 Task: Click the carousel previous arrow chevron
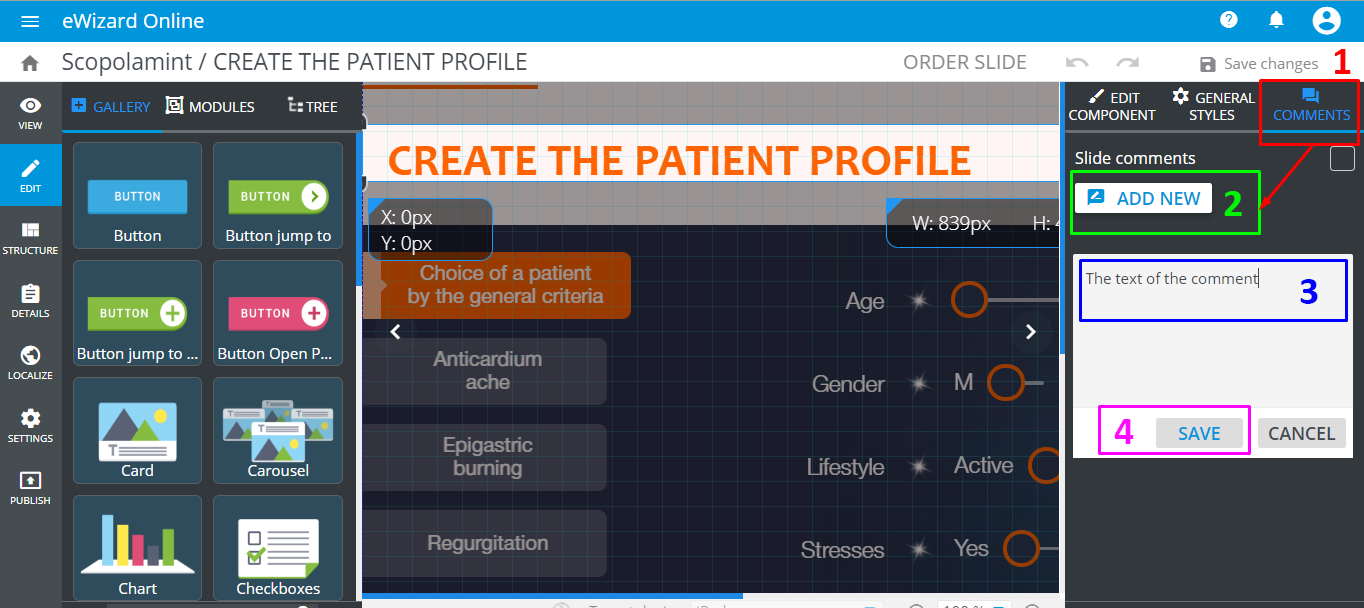pos(395,332)
